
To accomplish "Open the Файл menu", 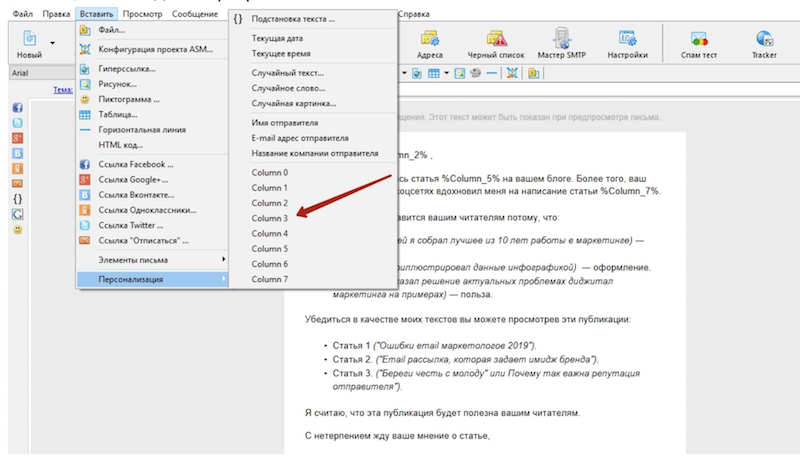I will click(22, 14).
